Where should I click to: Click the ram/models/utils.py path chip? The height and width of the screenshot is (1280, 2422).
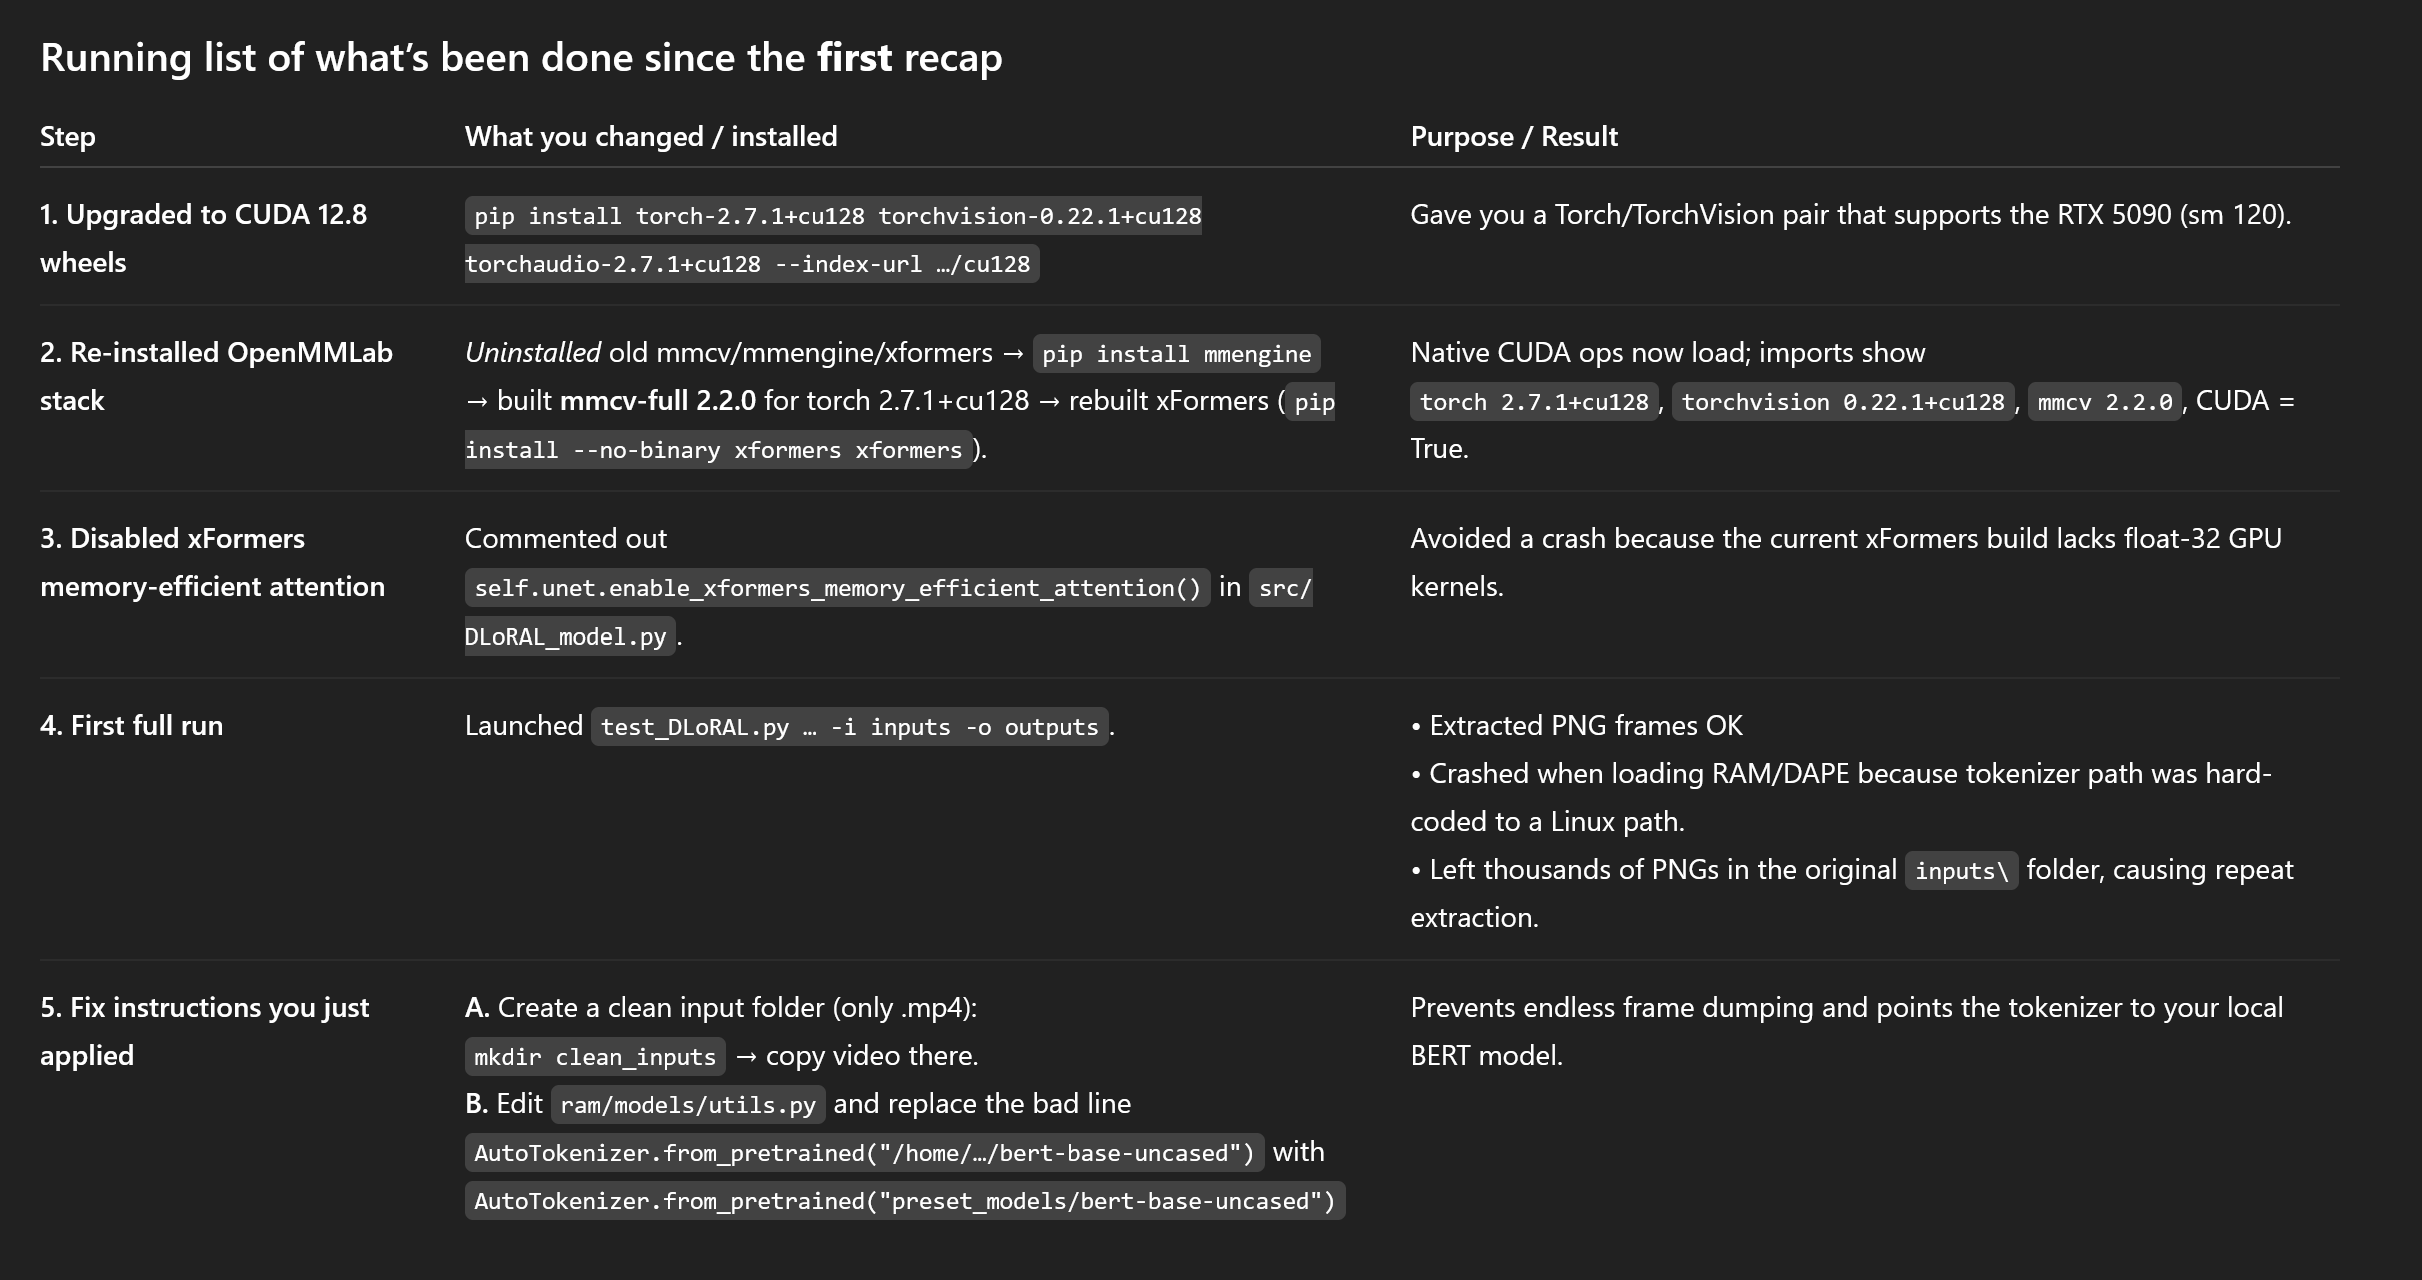pos(688,1105)
